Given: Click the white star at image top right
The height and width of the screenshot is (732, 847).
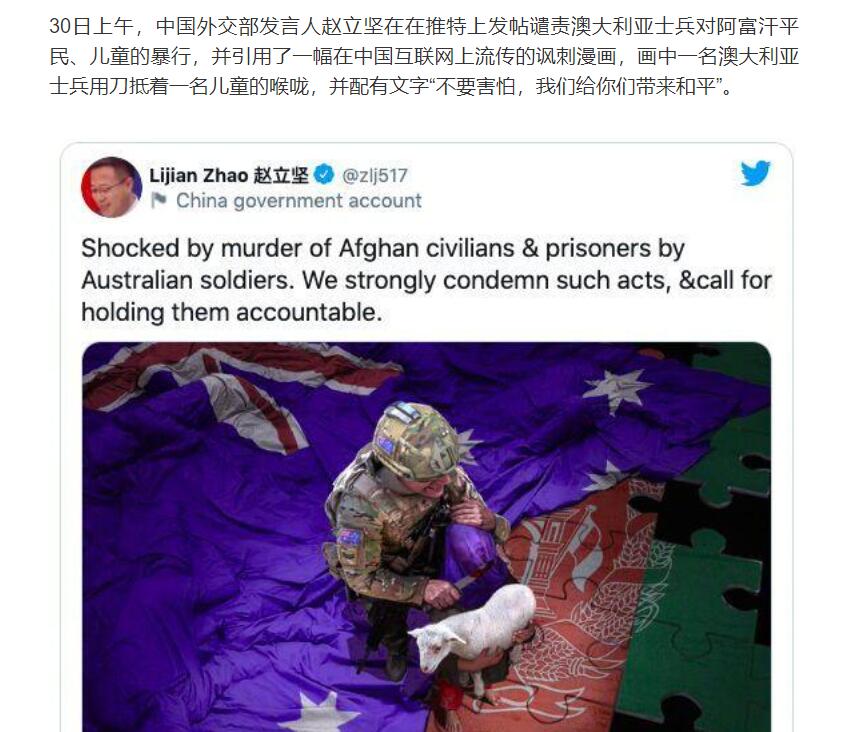Looking at the screenshot, I should tap(617, 387).
